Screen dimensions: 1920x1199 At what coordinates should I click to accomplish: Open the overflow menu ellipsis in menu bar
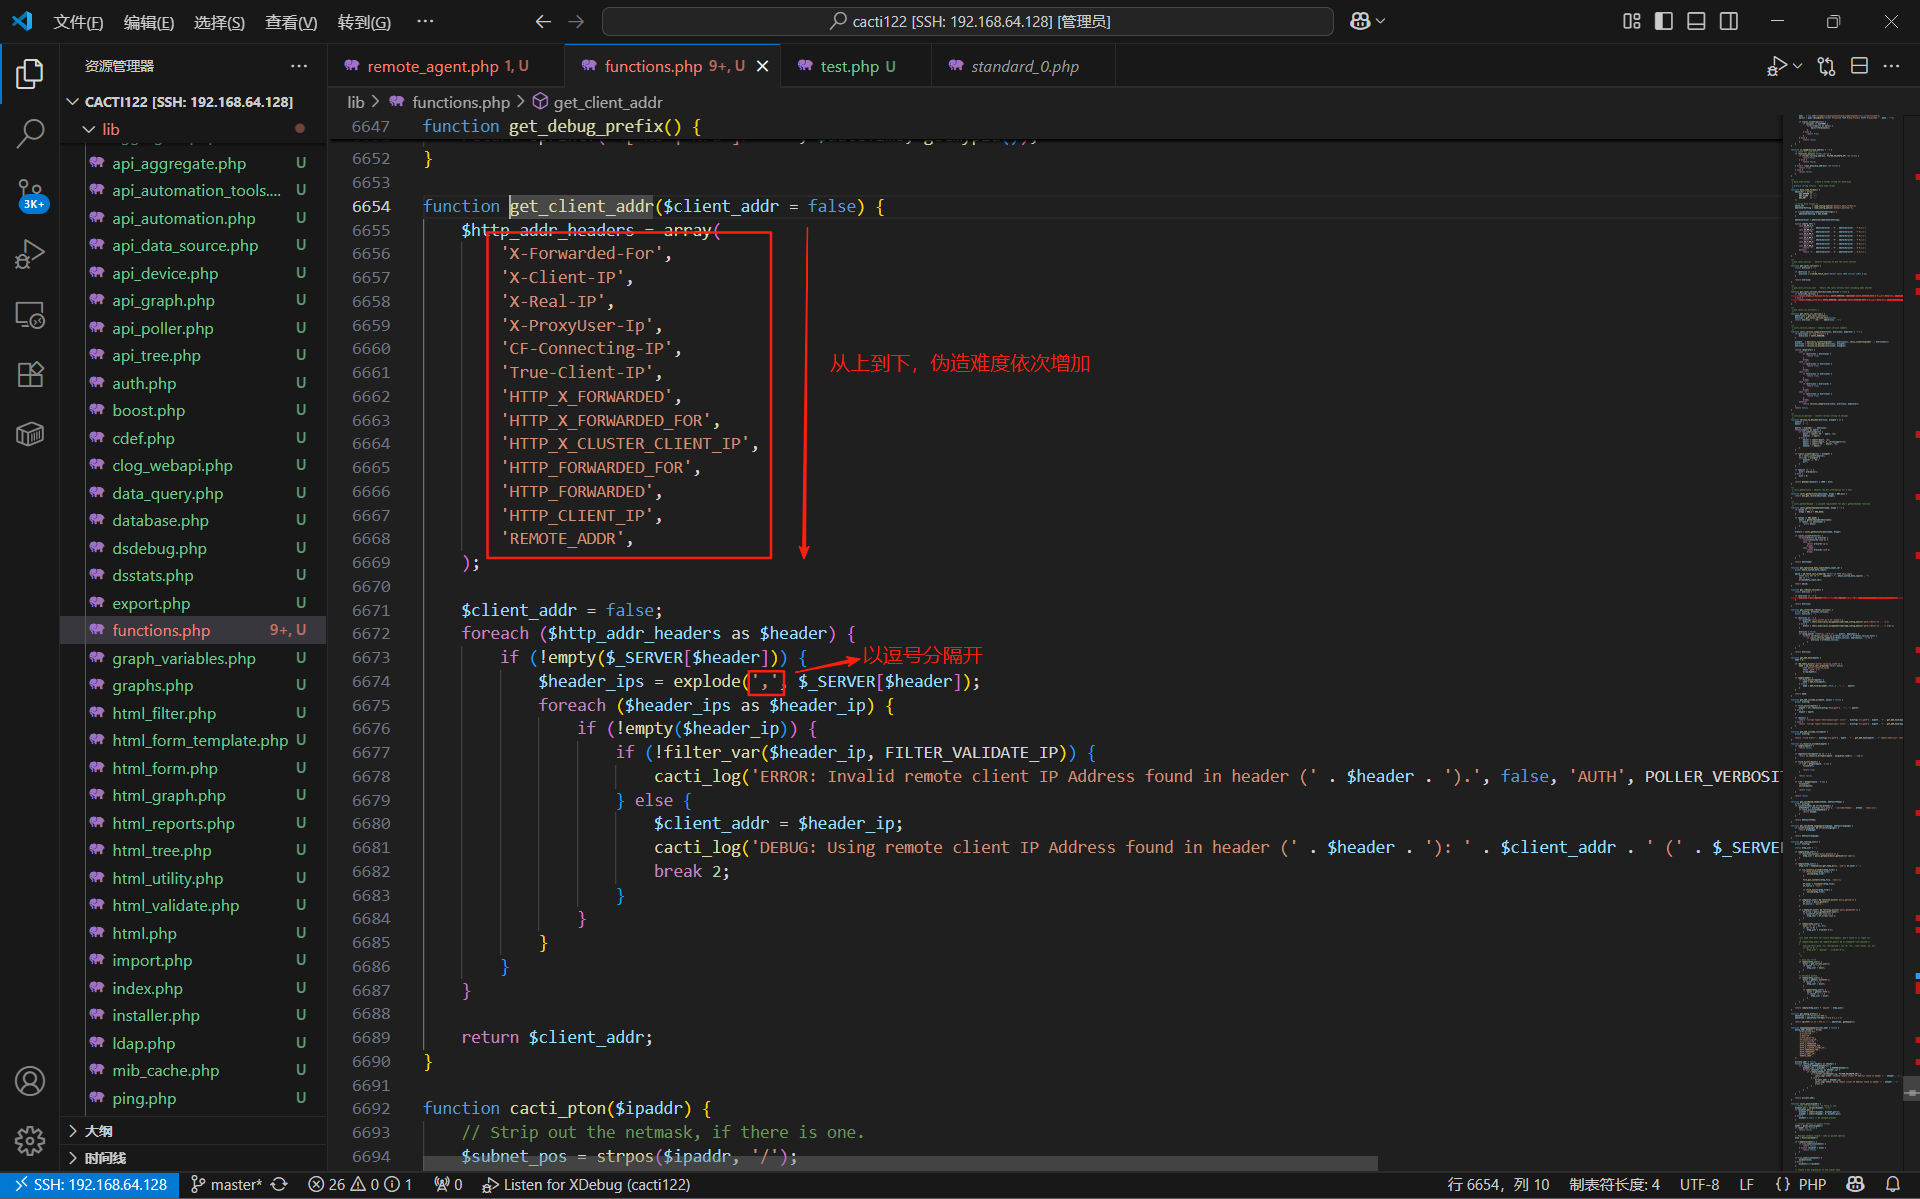point(425,21)
